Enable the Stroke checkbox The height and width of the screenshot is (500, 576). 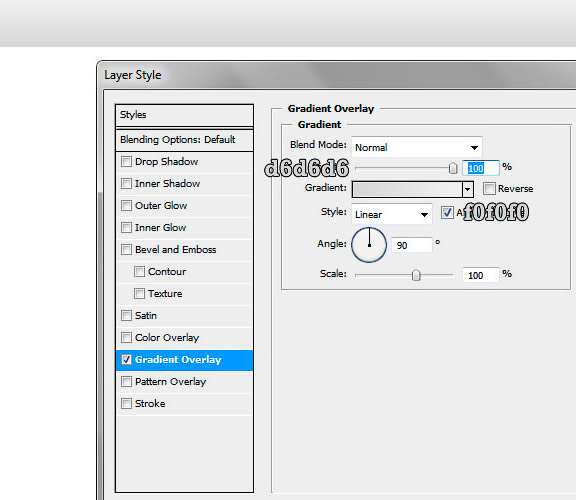click(126, 404)
